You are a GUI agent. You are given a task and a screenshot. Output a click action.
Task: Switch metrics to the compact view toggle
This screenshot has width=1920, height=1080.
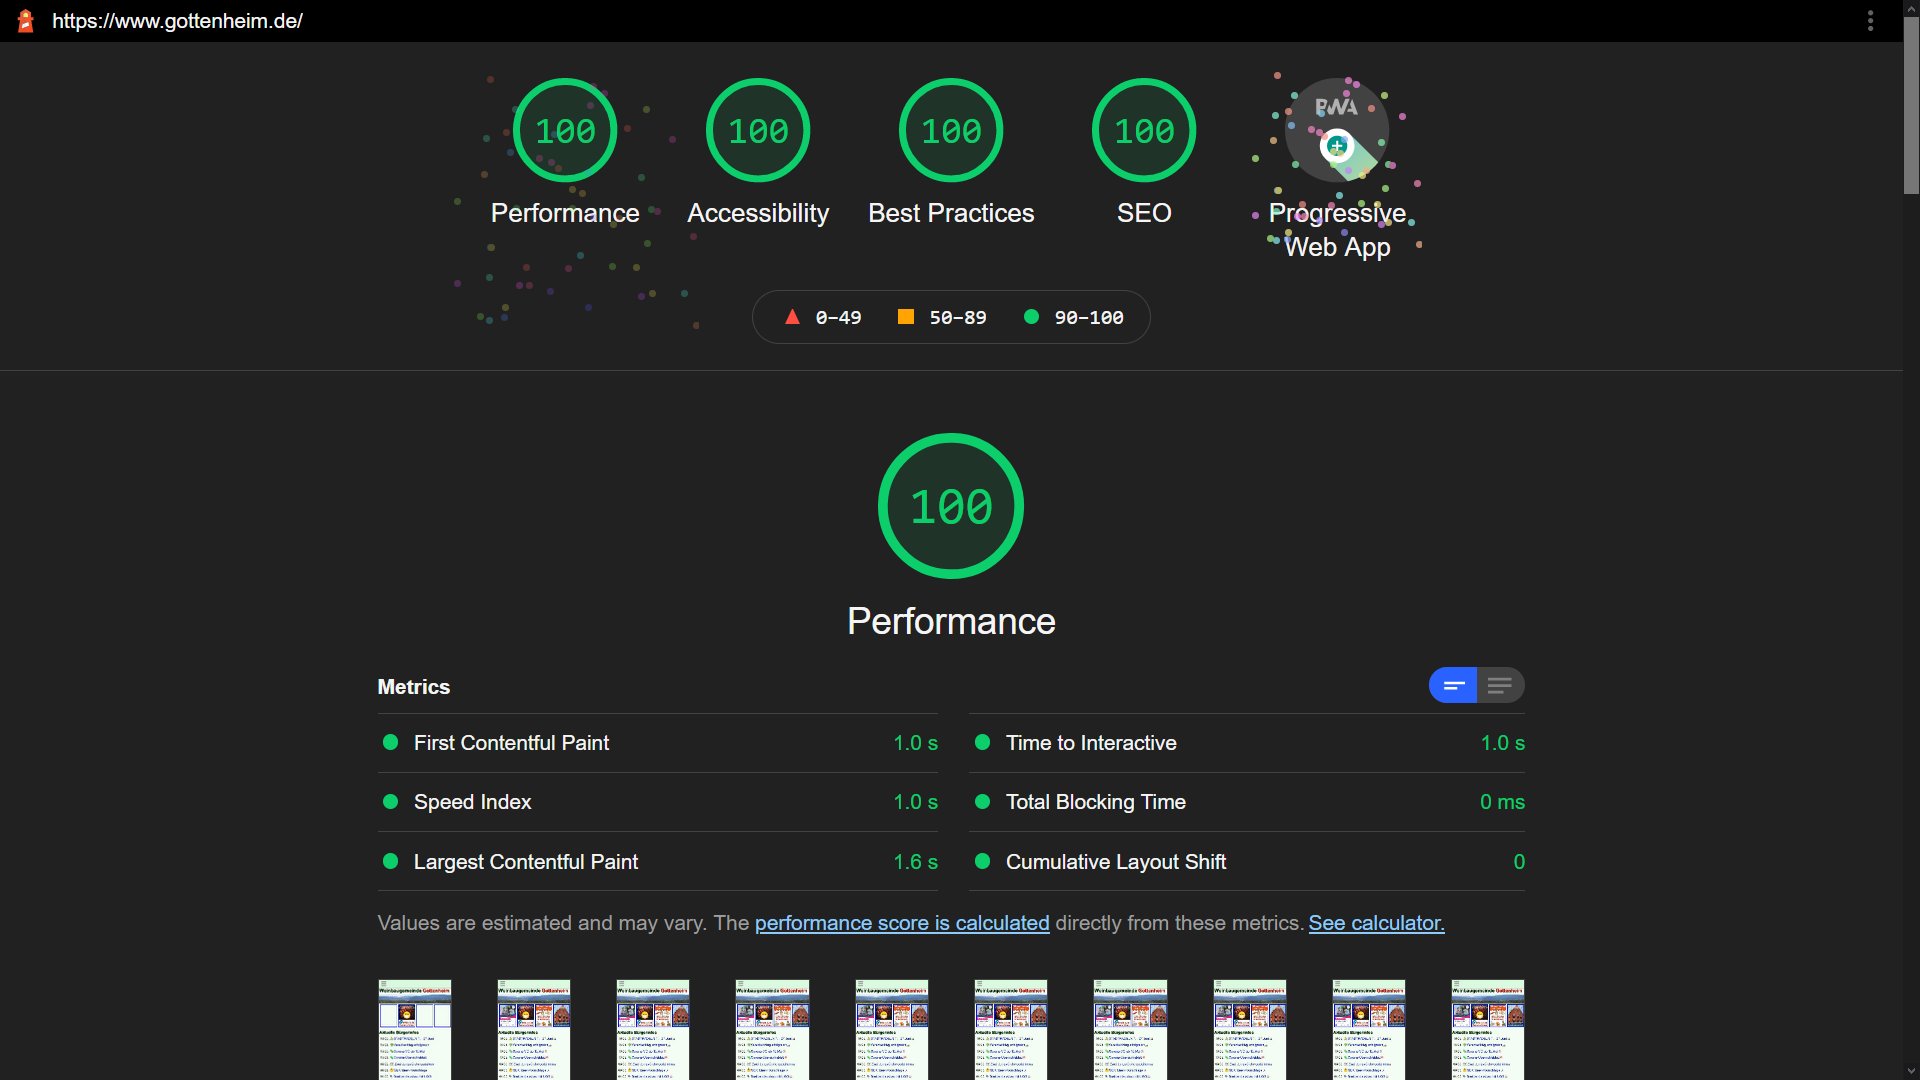click(x=1453, y=686)
